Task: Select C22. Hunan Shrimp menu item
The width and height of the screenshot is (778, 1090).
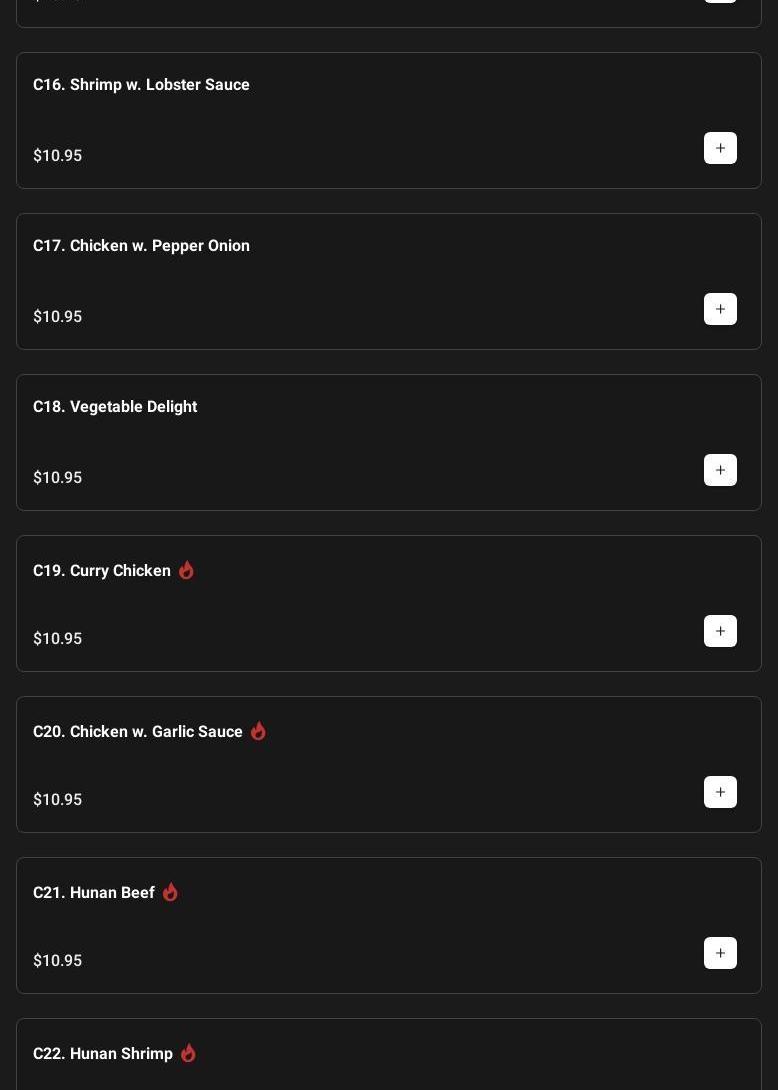Action: pyautogui.click(x=103, y=1054)
